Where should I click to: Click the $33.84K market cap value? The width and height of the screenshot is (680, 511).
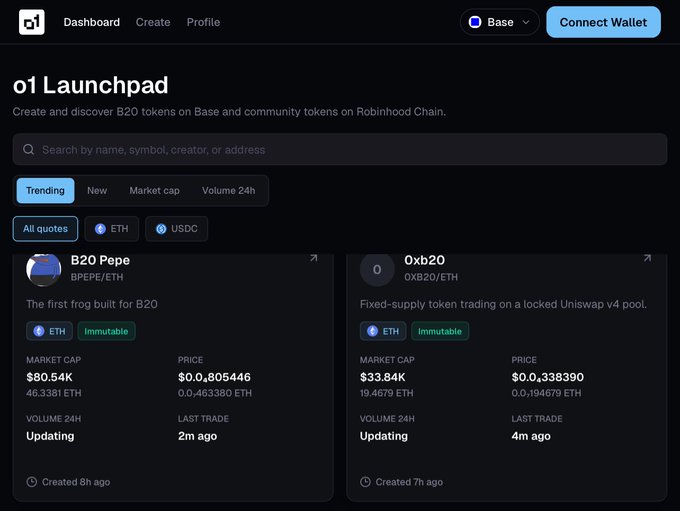[382, 377]
